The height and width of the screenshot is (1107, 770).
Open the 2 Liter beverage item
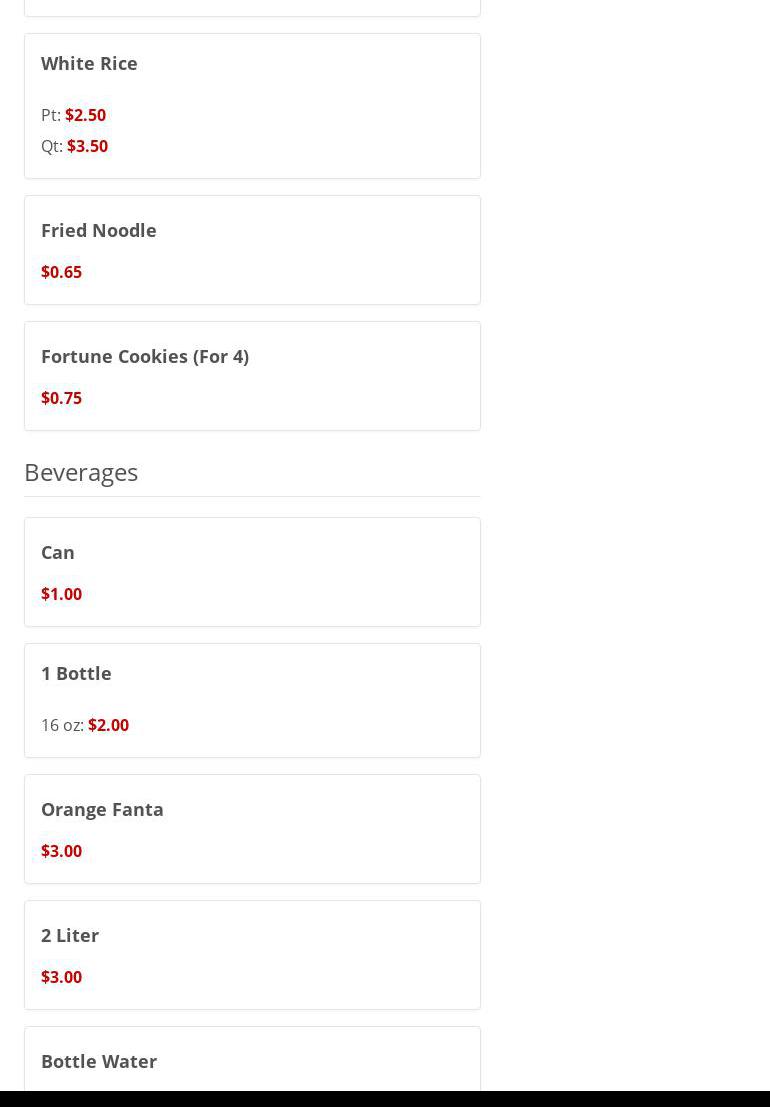pos(70,935)
